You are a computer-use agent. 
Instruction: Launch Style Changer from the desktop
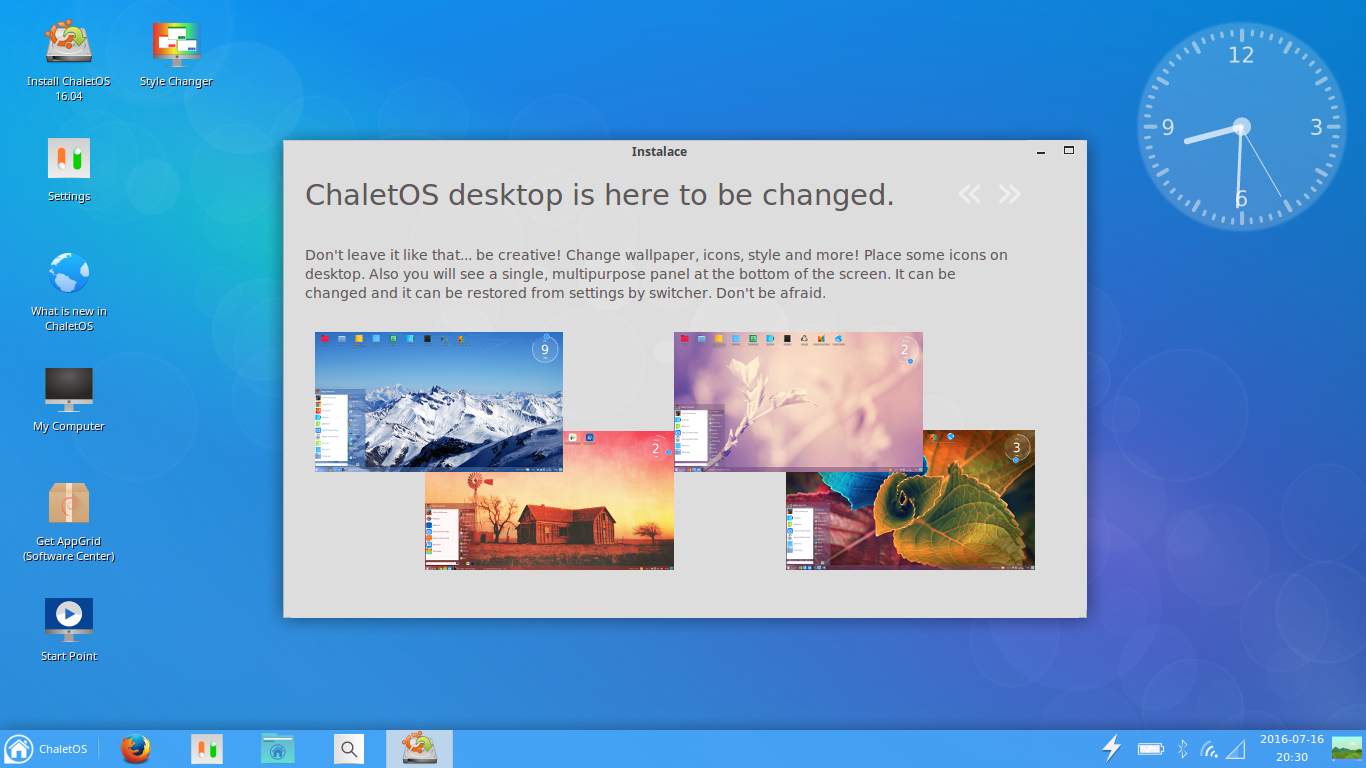pyautogui.click(x=176, y=53)
